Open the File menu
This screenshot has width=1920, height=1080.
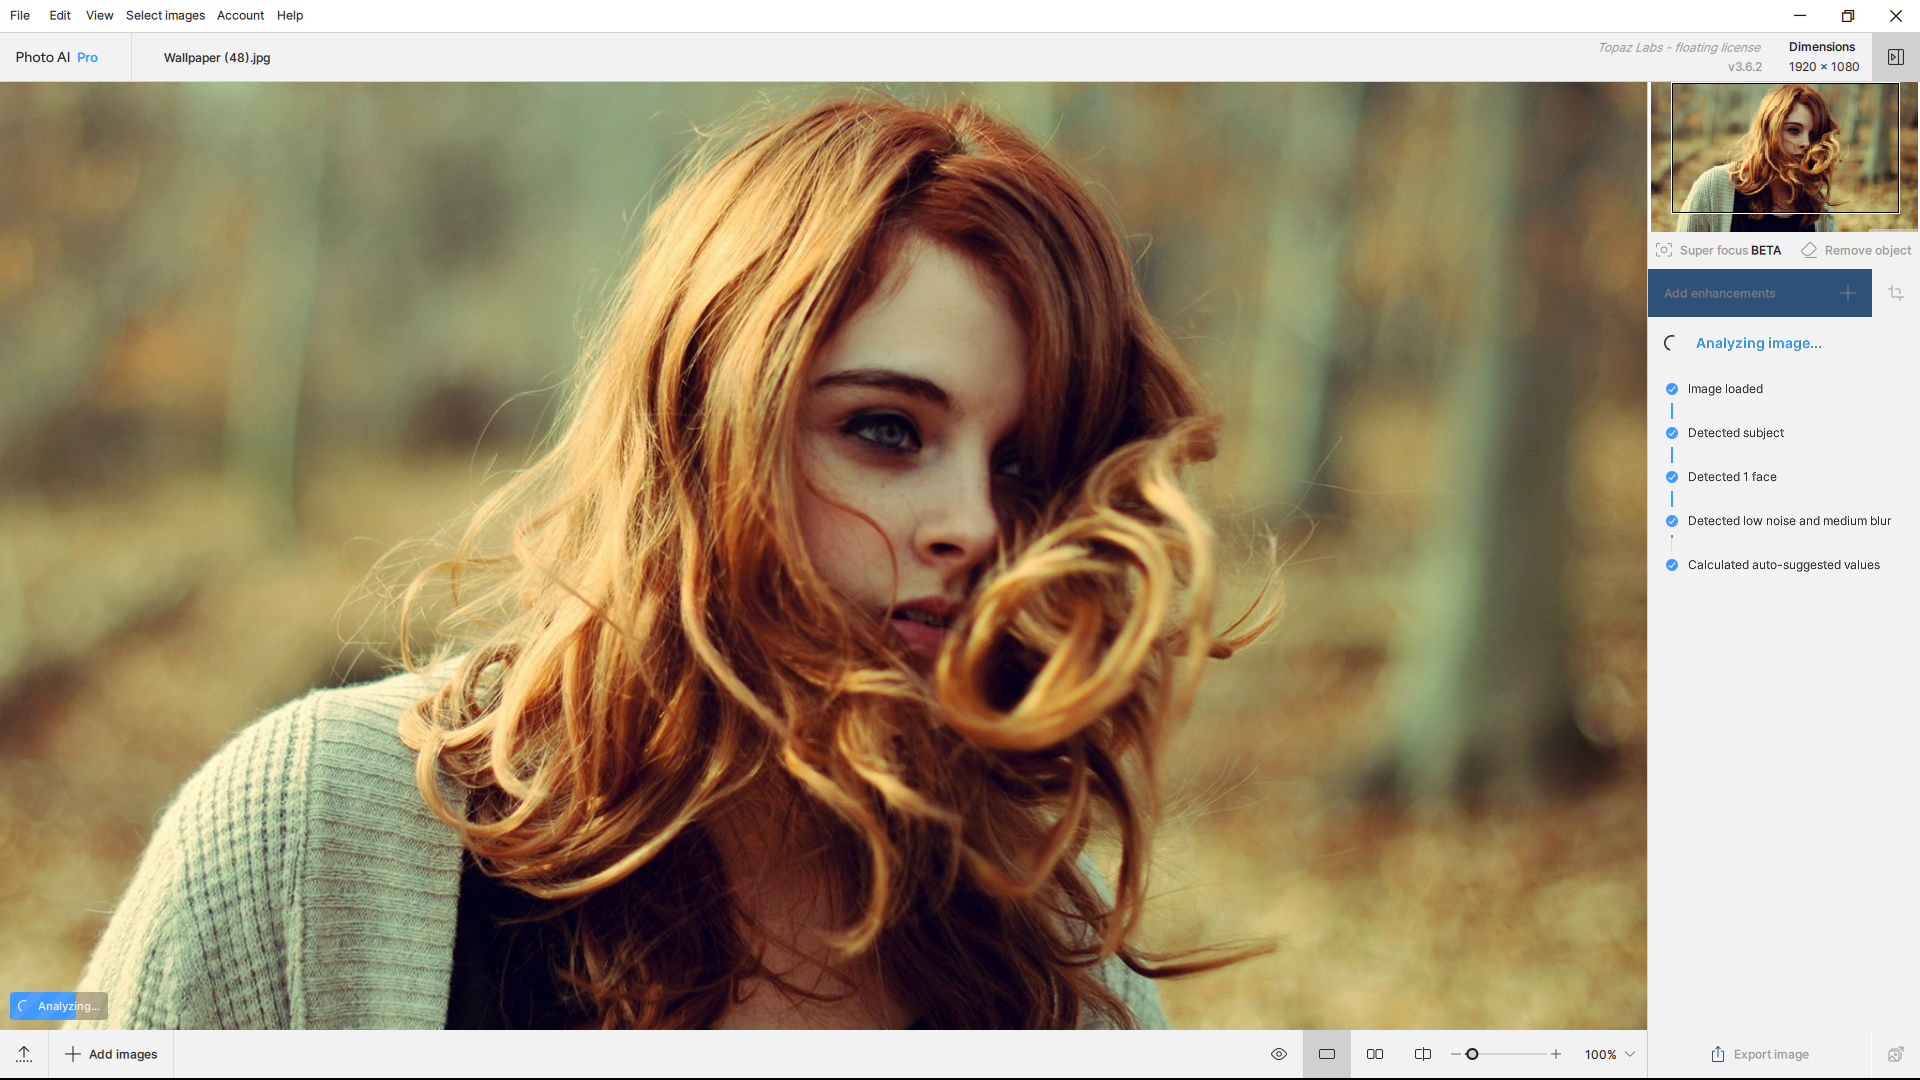click(x=20, y=15)
